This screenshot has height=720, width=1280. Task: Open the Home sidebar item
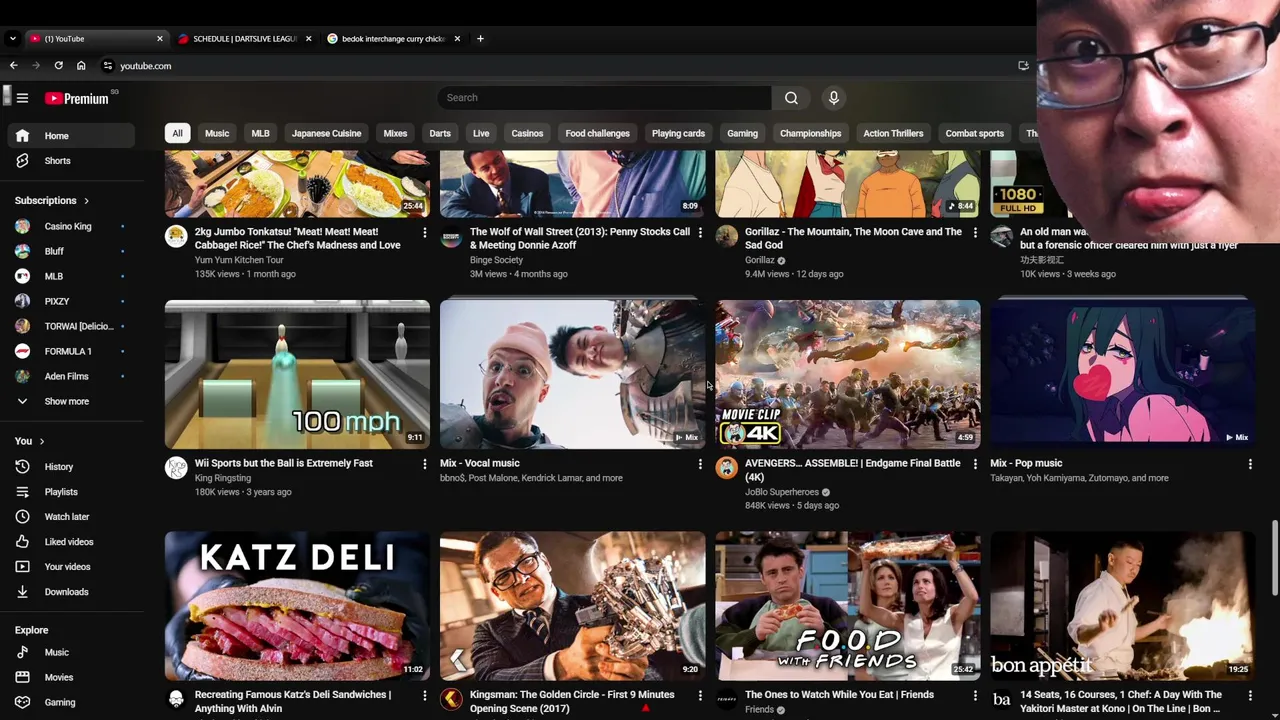click(x=70, y=136)
